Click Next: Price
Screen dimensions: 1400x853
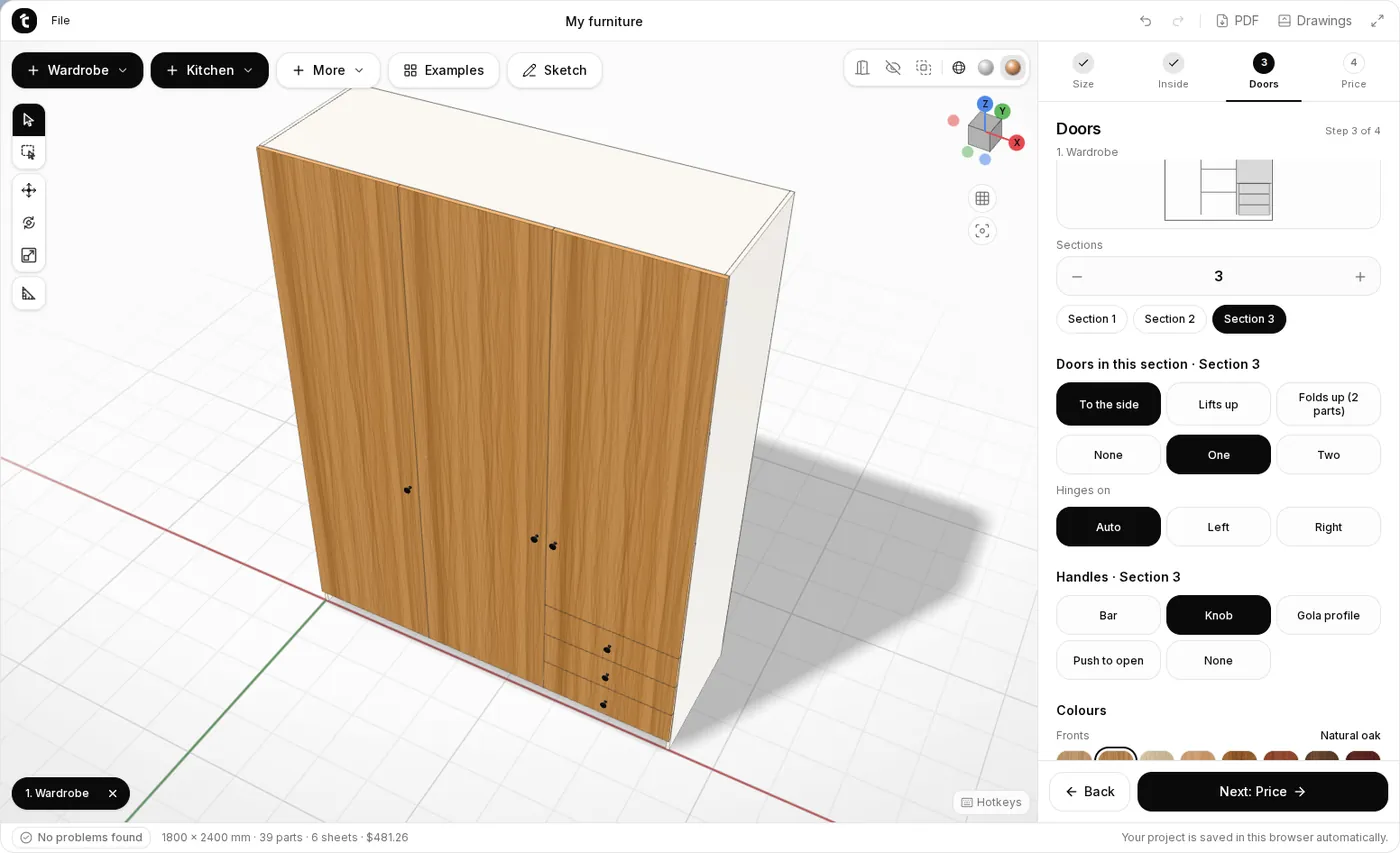(1263, 792)
